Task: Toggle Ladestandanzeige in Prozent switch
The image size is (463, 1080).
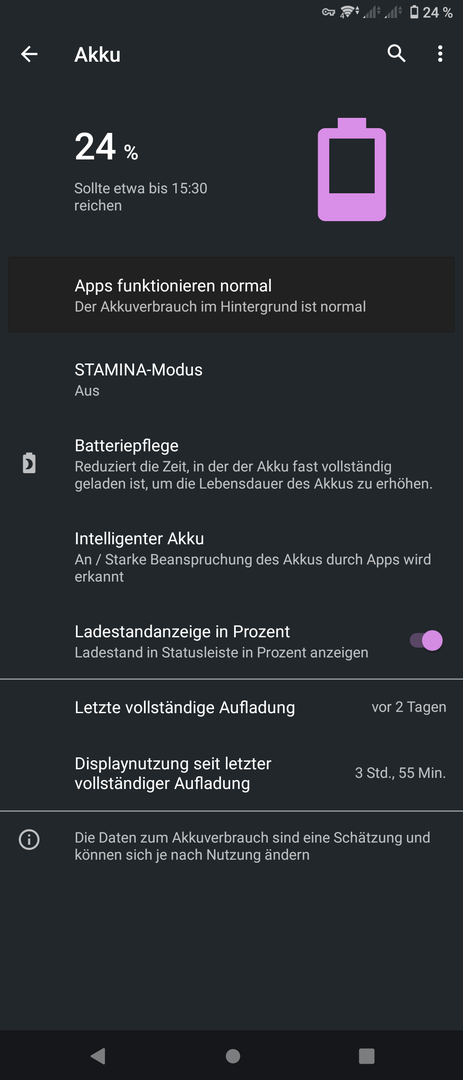Action: (426, 641)
